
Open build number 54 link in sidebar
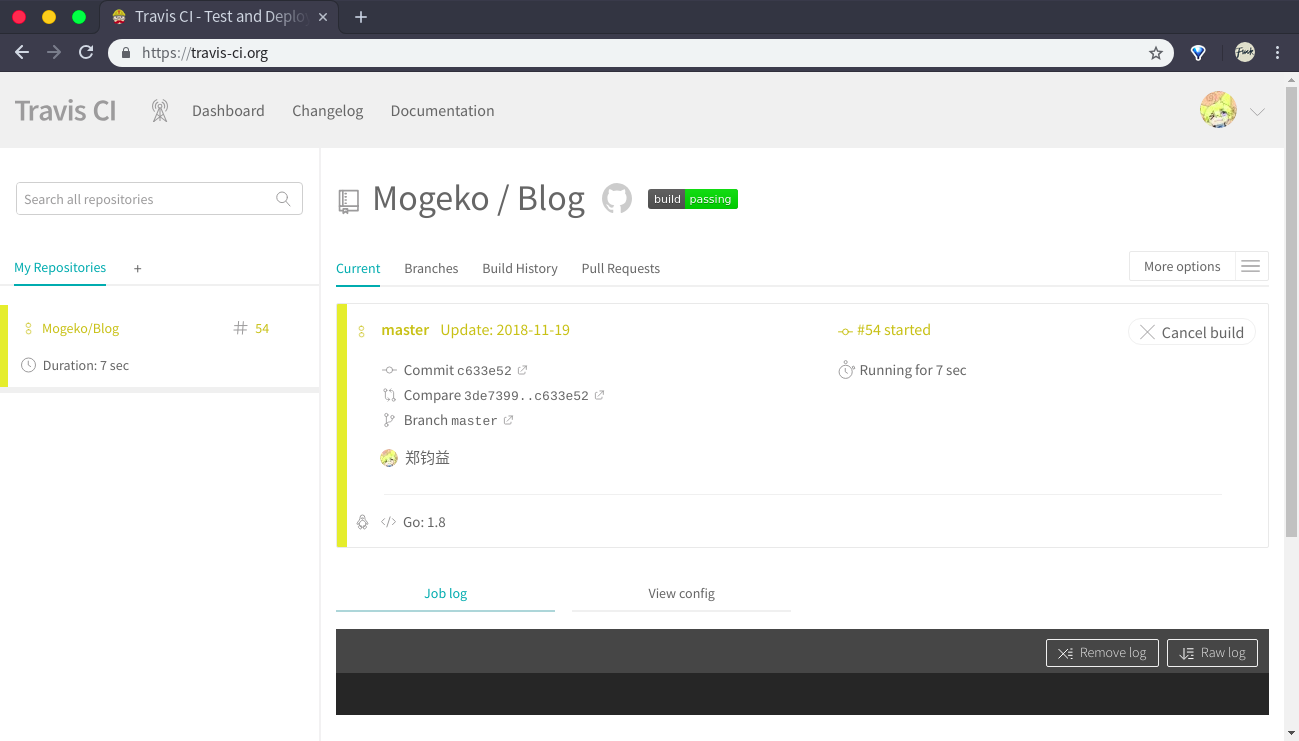tap(262, 328)
